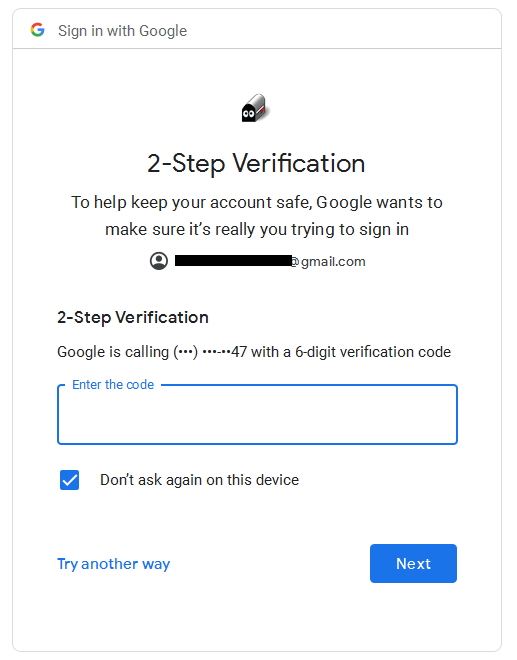Click the To help keep your account safe line
Image resolution: width=517 pixels, height=660 pixels.
(257, 202)
